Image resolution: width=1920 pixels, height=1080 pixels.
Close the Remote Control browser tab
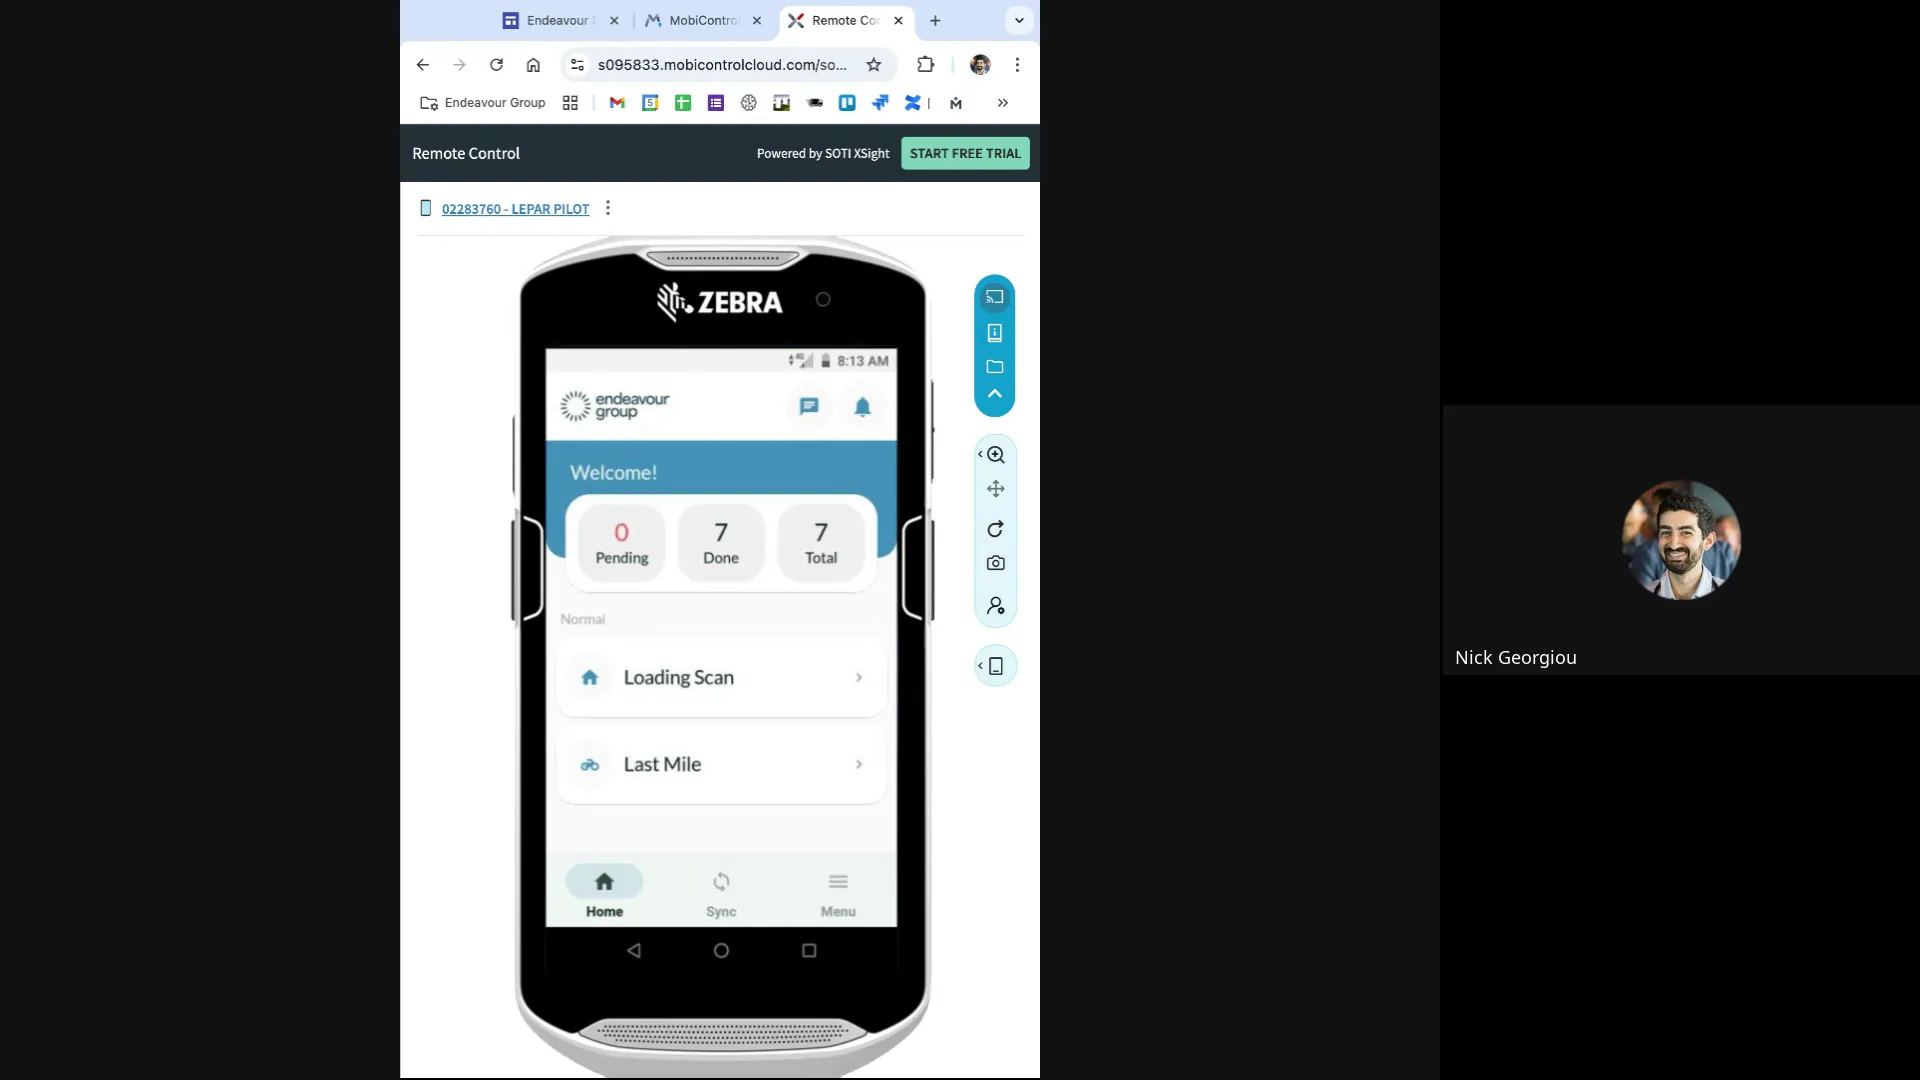(x=898, y=20)
